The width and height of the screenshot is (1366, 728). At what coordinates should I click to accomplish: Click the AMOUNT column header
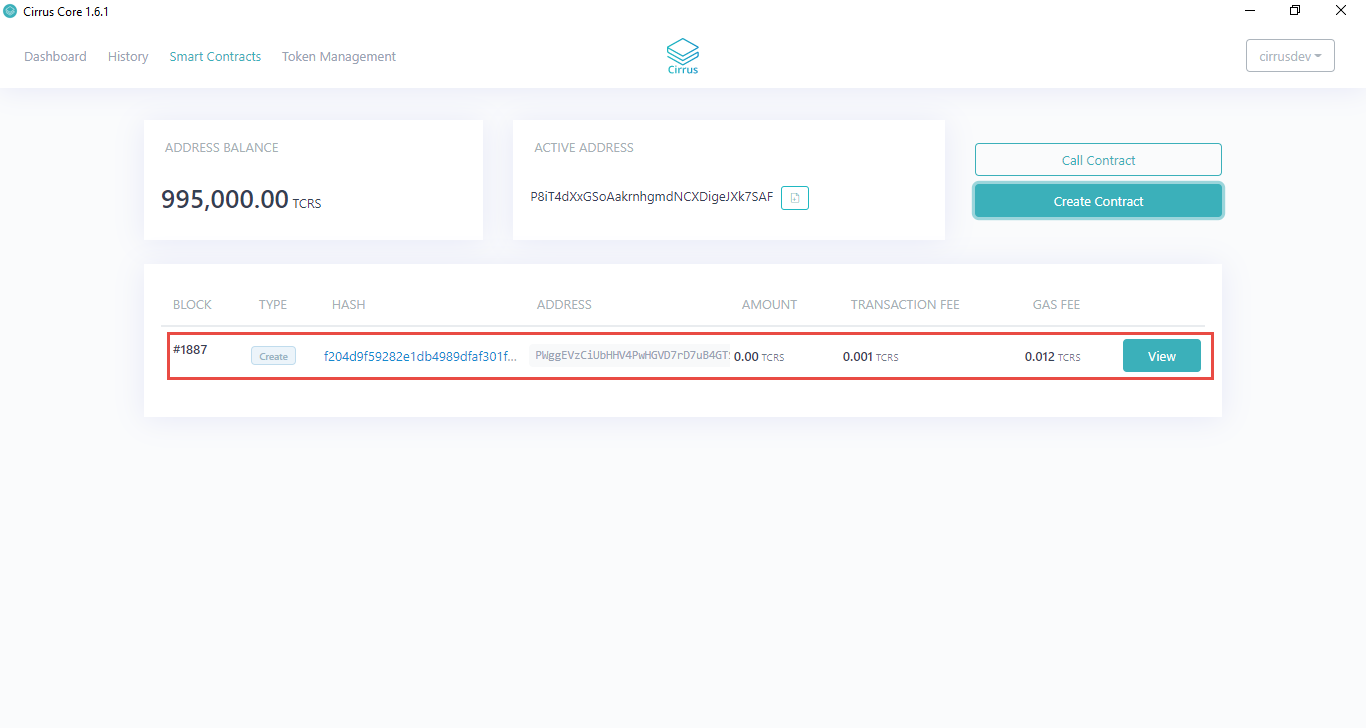click(x=769, y=304)
